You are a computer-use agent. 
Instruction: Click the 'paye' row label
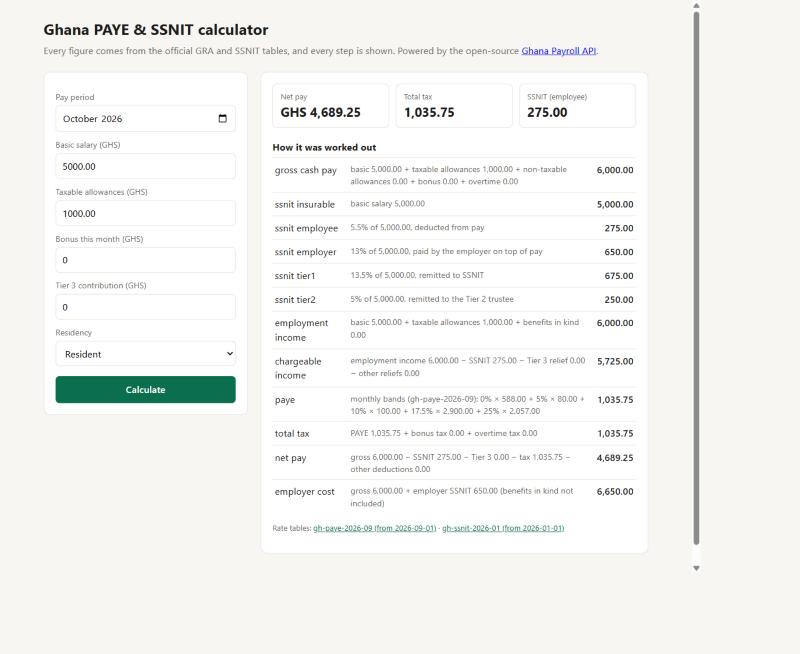tap(285, 400)
